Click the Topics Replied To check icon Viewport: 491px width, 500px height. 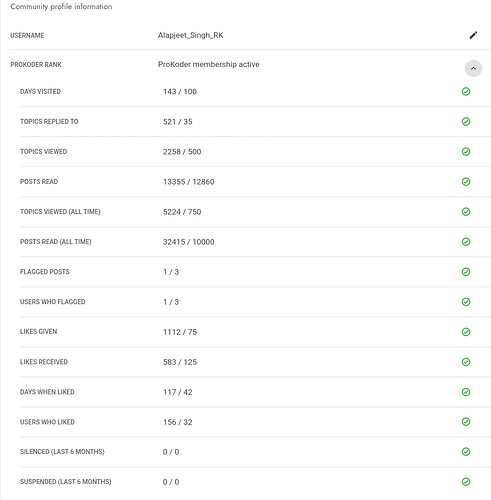(x=466, y=121)
